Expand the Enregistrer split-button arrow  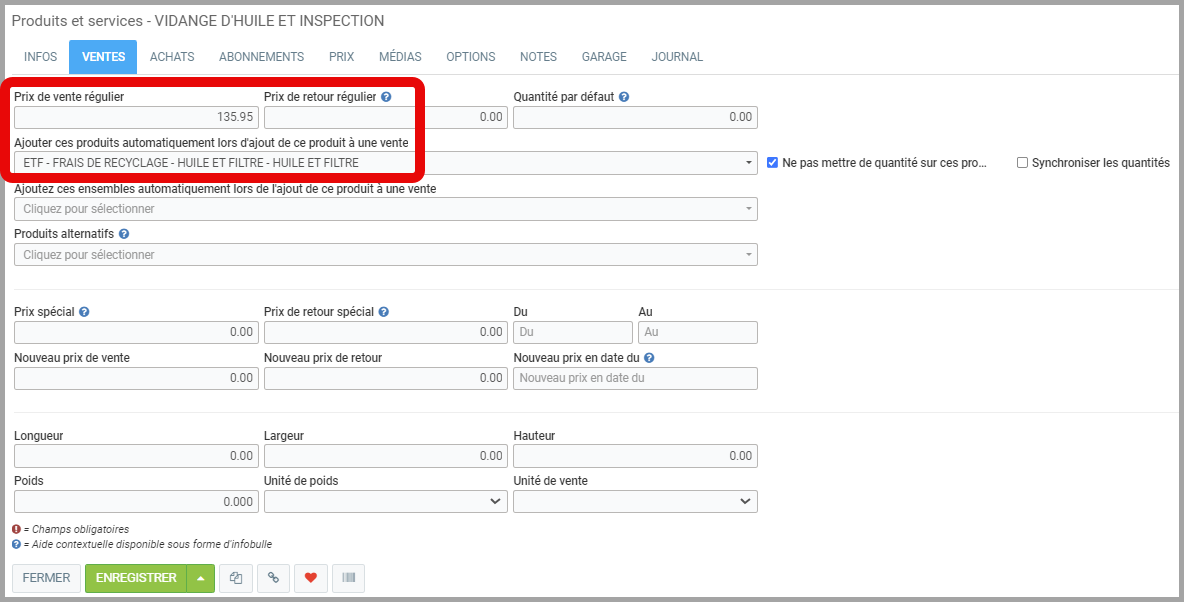pyautogui.click(x=201, y=578)
